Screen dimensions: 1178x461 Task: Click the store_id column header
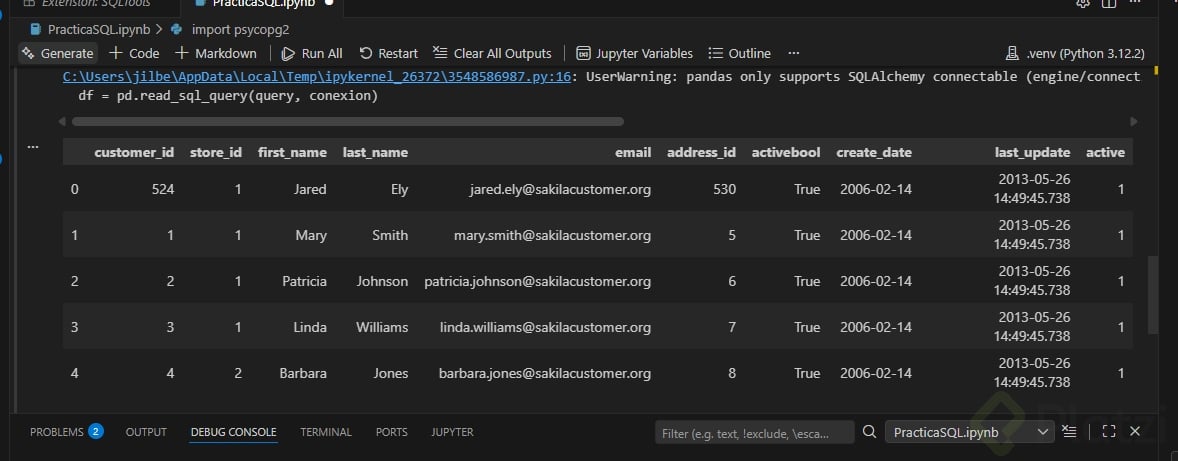[216, 152]
